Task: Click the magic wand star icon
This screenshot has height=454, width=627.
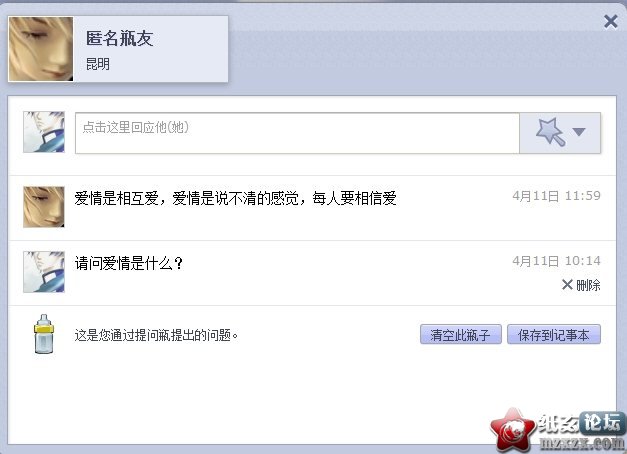Action: (x=551, y=132)
